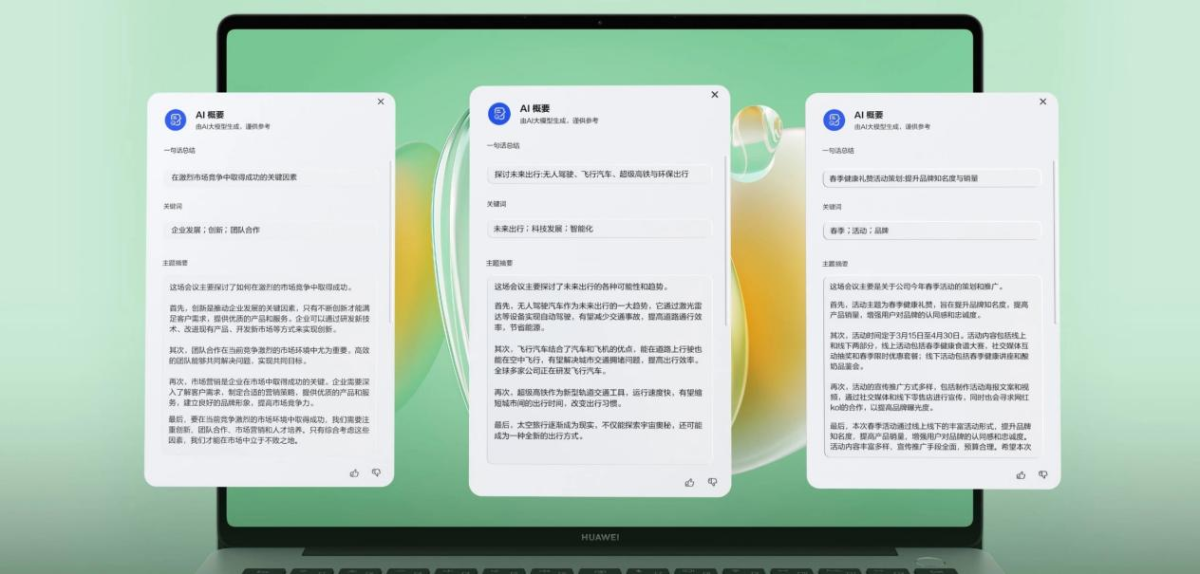Like the 未来出行 AI summary
Image resolution: width=1200 pixels, height=574 pixels.
(x=689, y=482)
